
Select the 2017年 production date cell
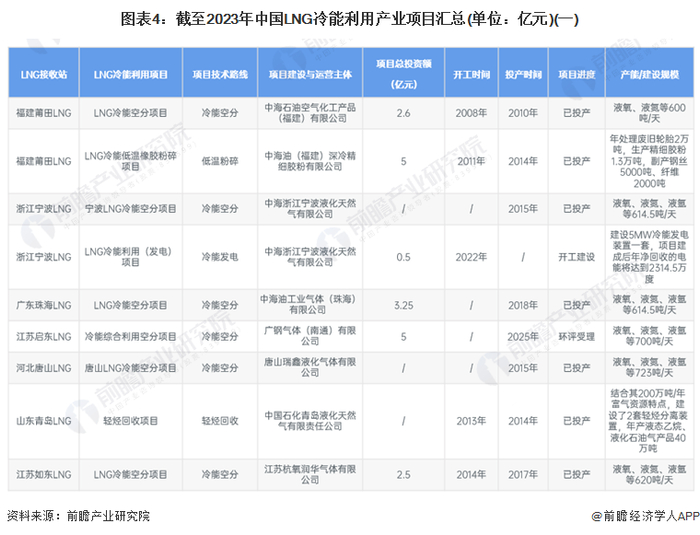523,475
